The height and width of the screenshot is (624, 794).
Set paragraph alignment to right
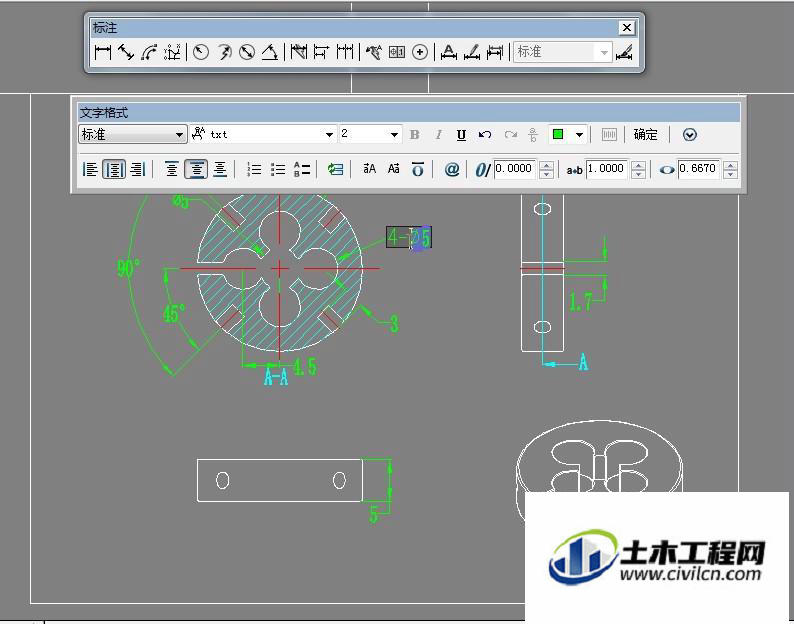click(x=138, y=169)
